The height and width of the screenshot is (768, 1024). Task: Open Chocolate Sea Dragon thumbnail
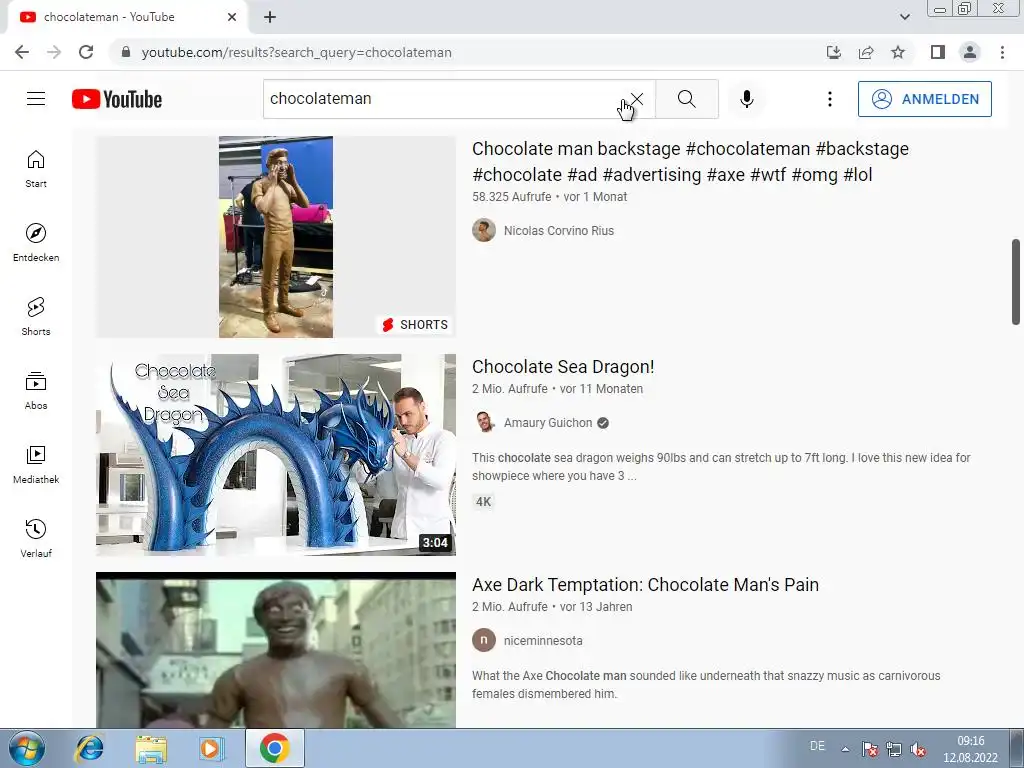[x=276, y=455]
